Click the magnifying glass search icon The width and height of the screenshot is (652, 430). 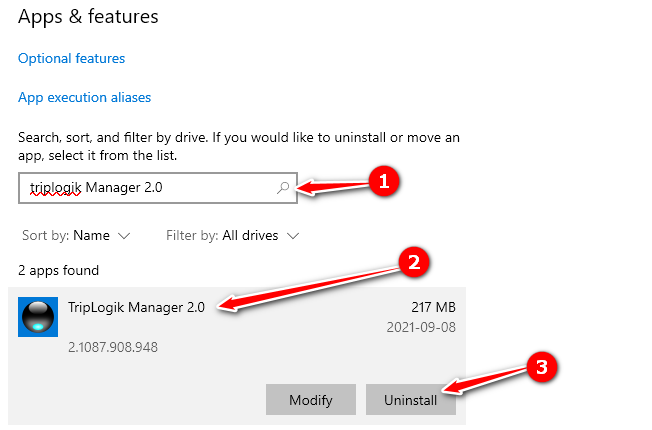click(283, 188)
